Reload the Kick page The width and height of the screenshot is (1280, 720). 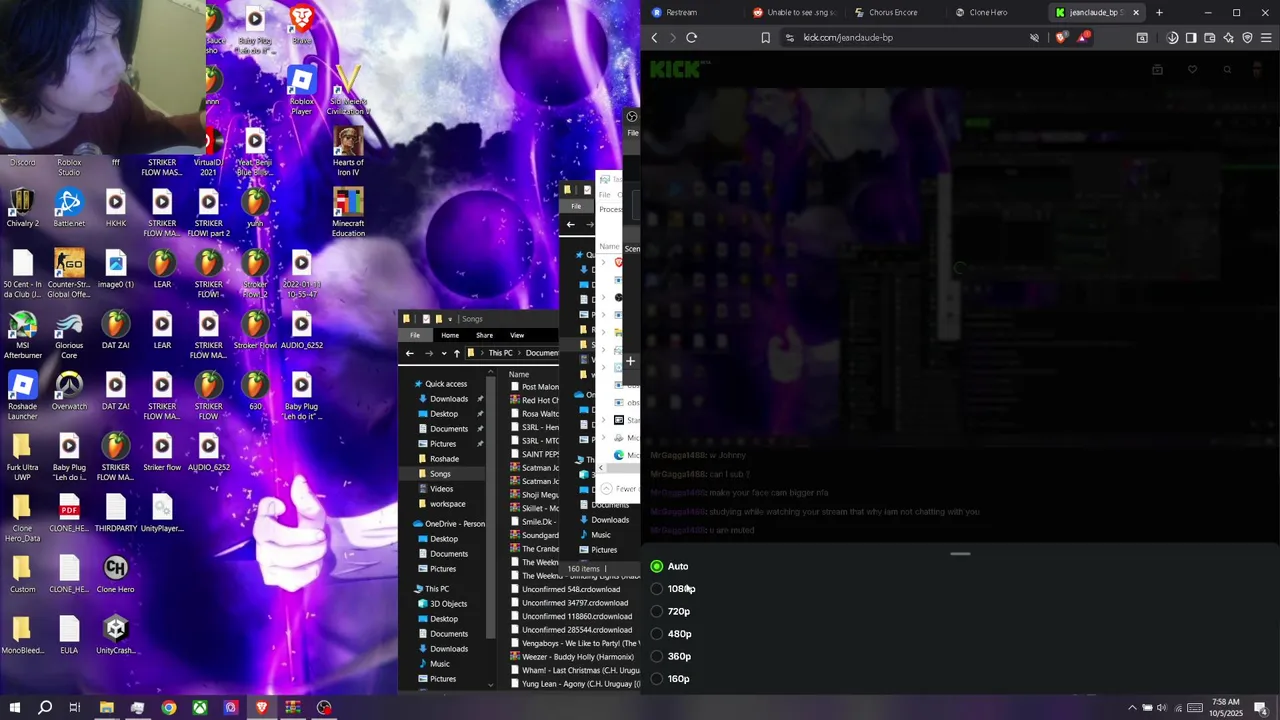pyautogui.click(x=692, y=38)
